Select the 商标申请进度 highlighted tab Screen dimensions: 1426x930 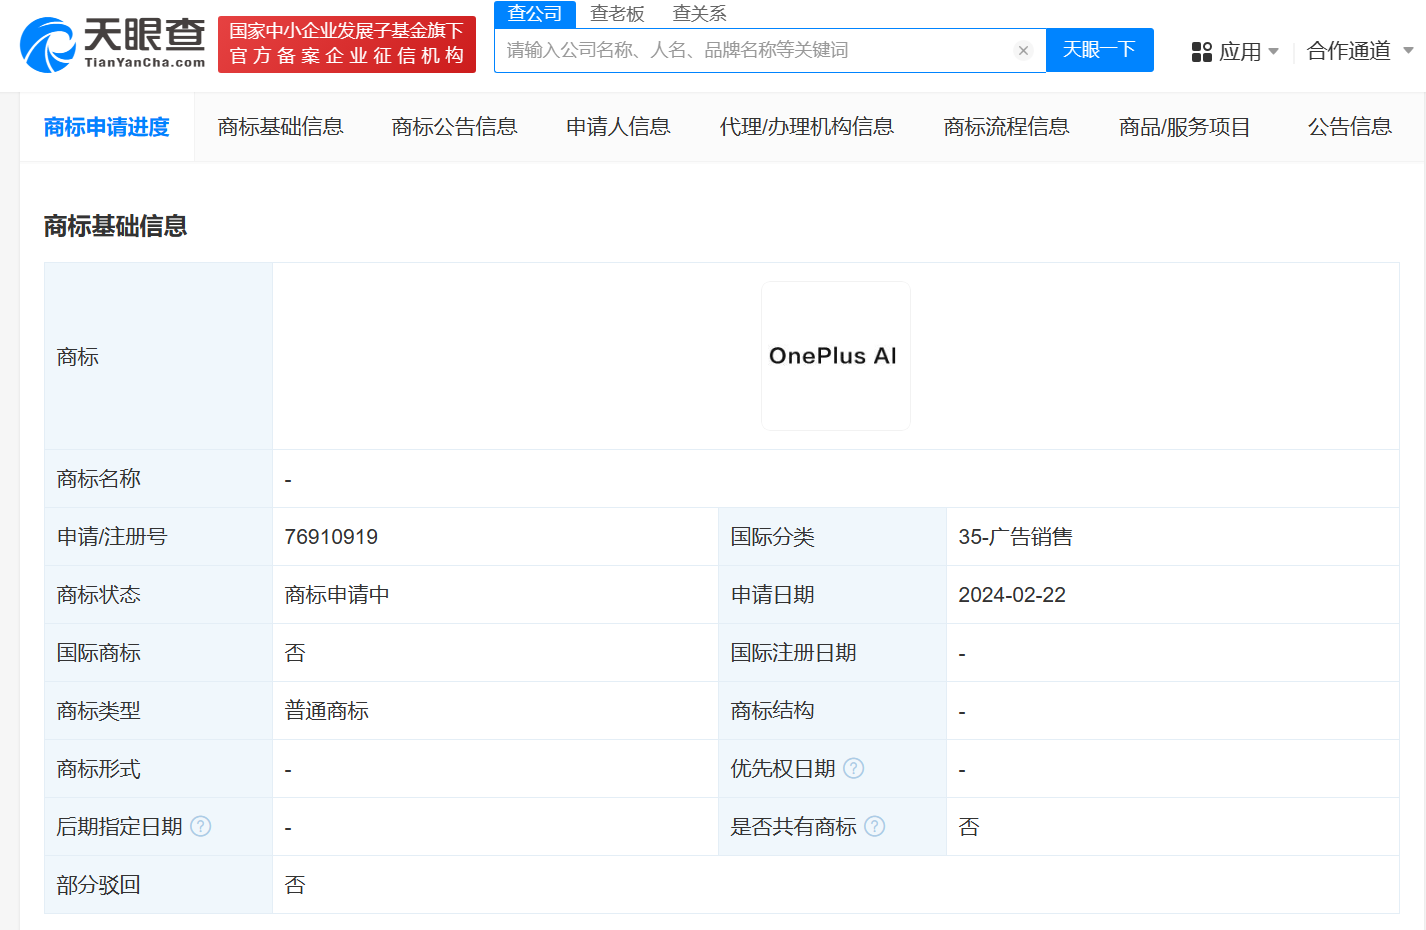click(x=108, y=127)
